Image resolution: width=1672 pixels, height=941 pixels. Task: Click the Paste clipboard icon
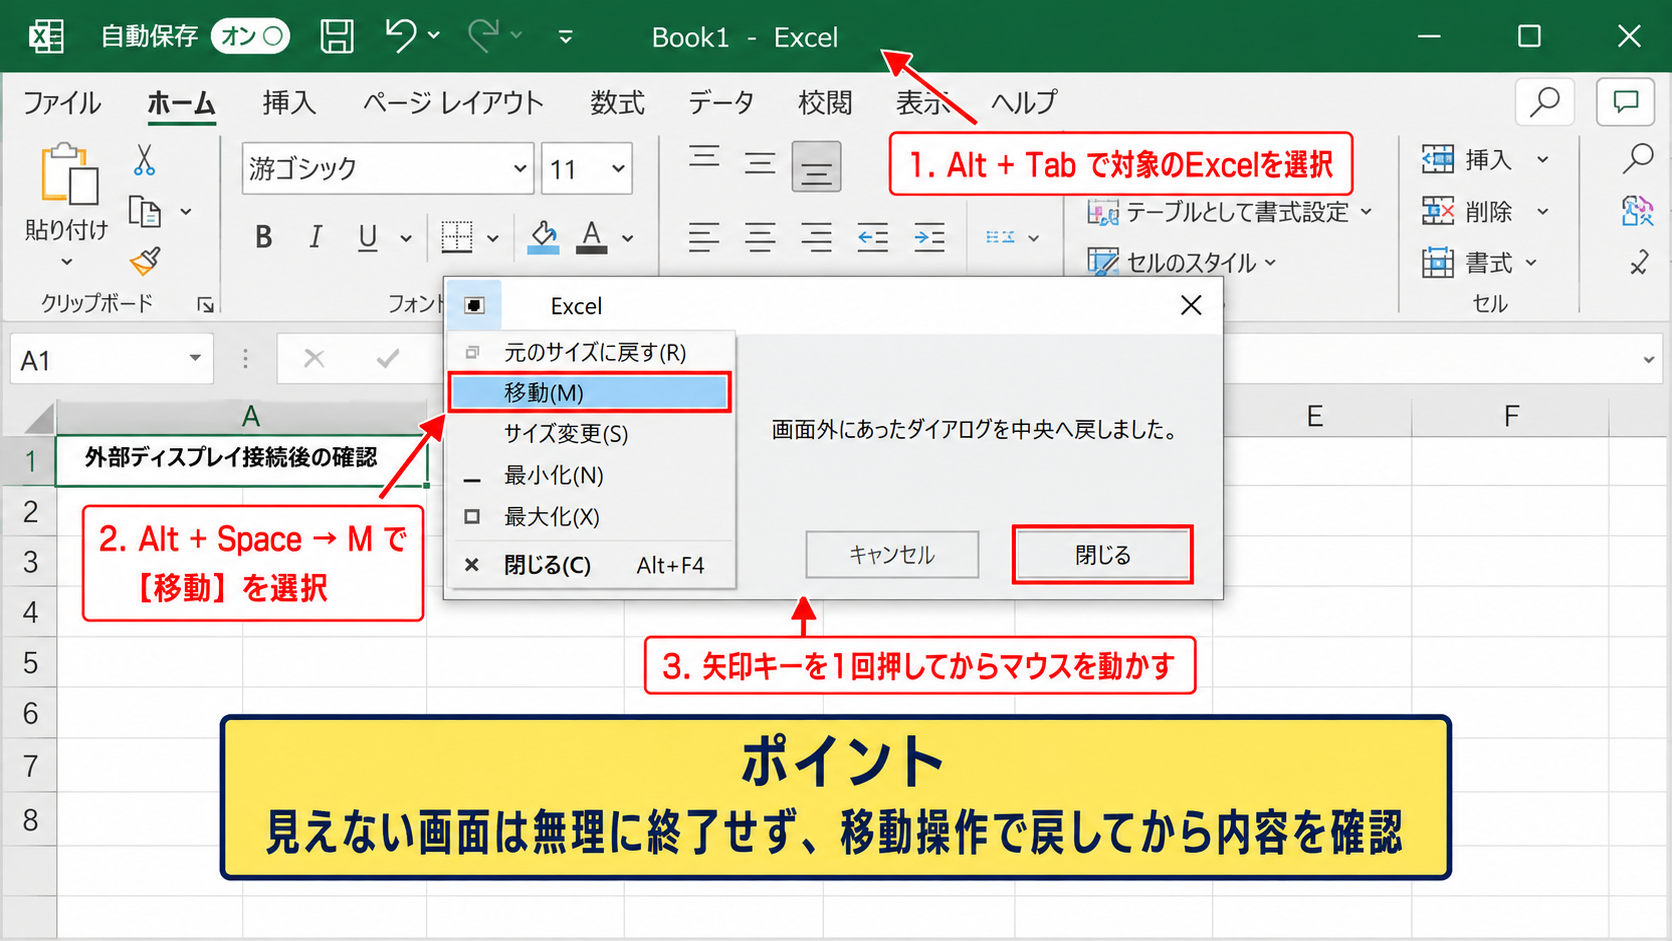click(68, 174)
